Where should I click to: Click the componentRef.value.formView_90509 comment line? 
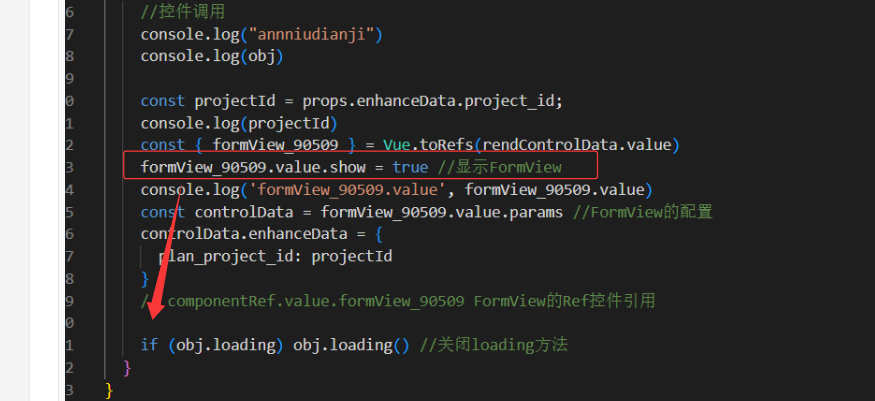tap(398, 301)
